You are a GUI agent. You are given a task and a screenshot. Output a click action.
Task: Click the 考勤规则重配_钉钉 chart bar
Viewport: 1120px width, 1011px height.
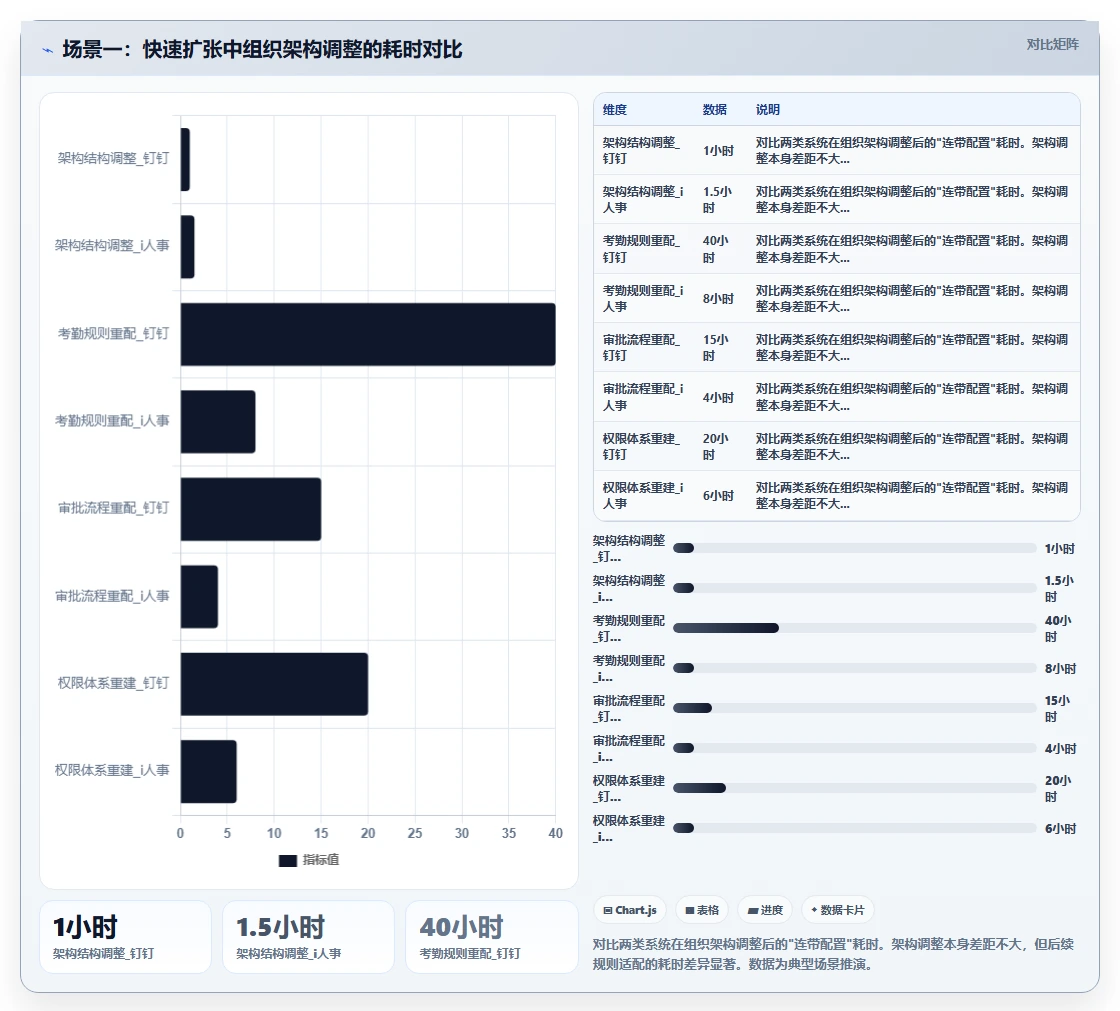click(368, 334)
